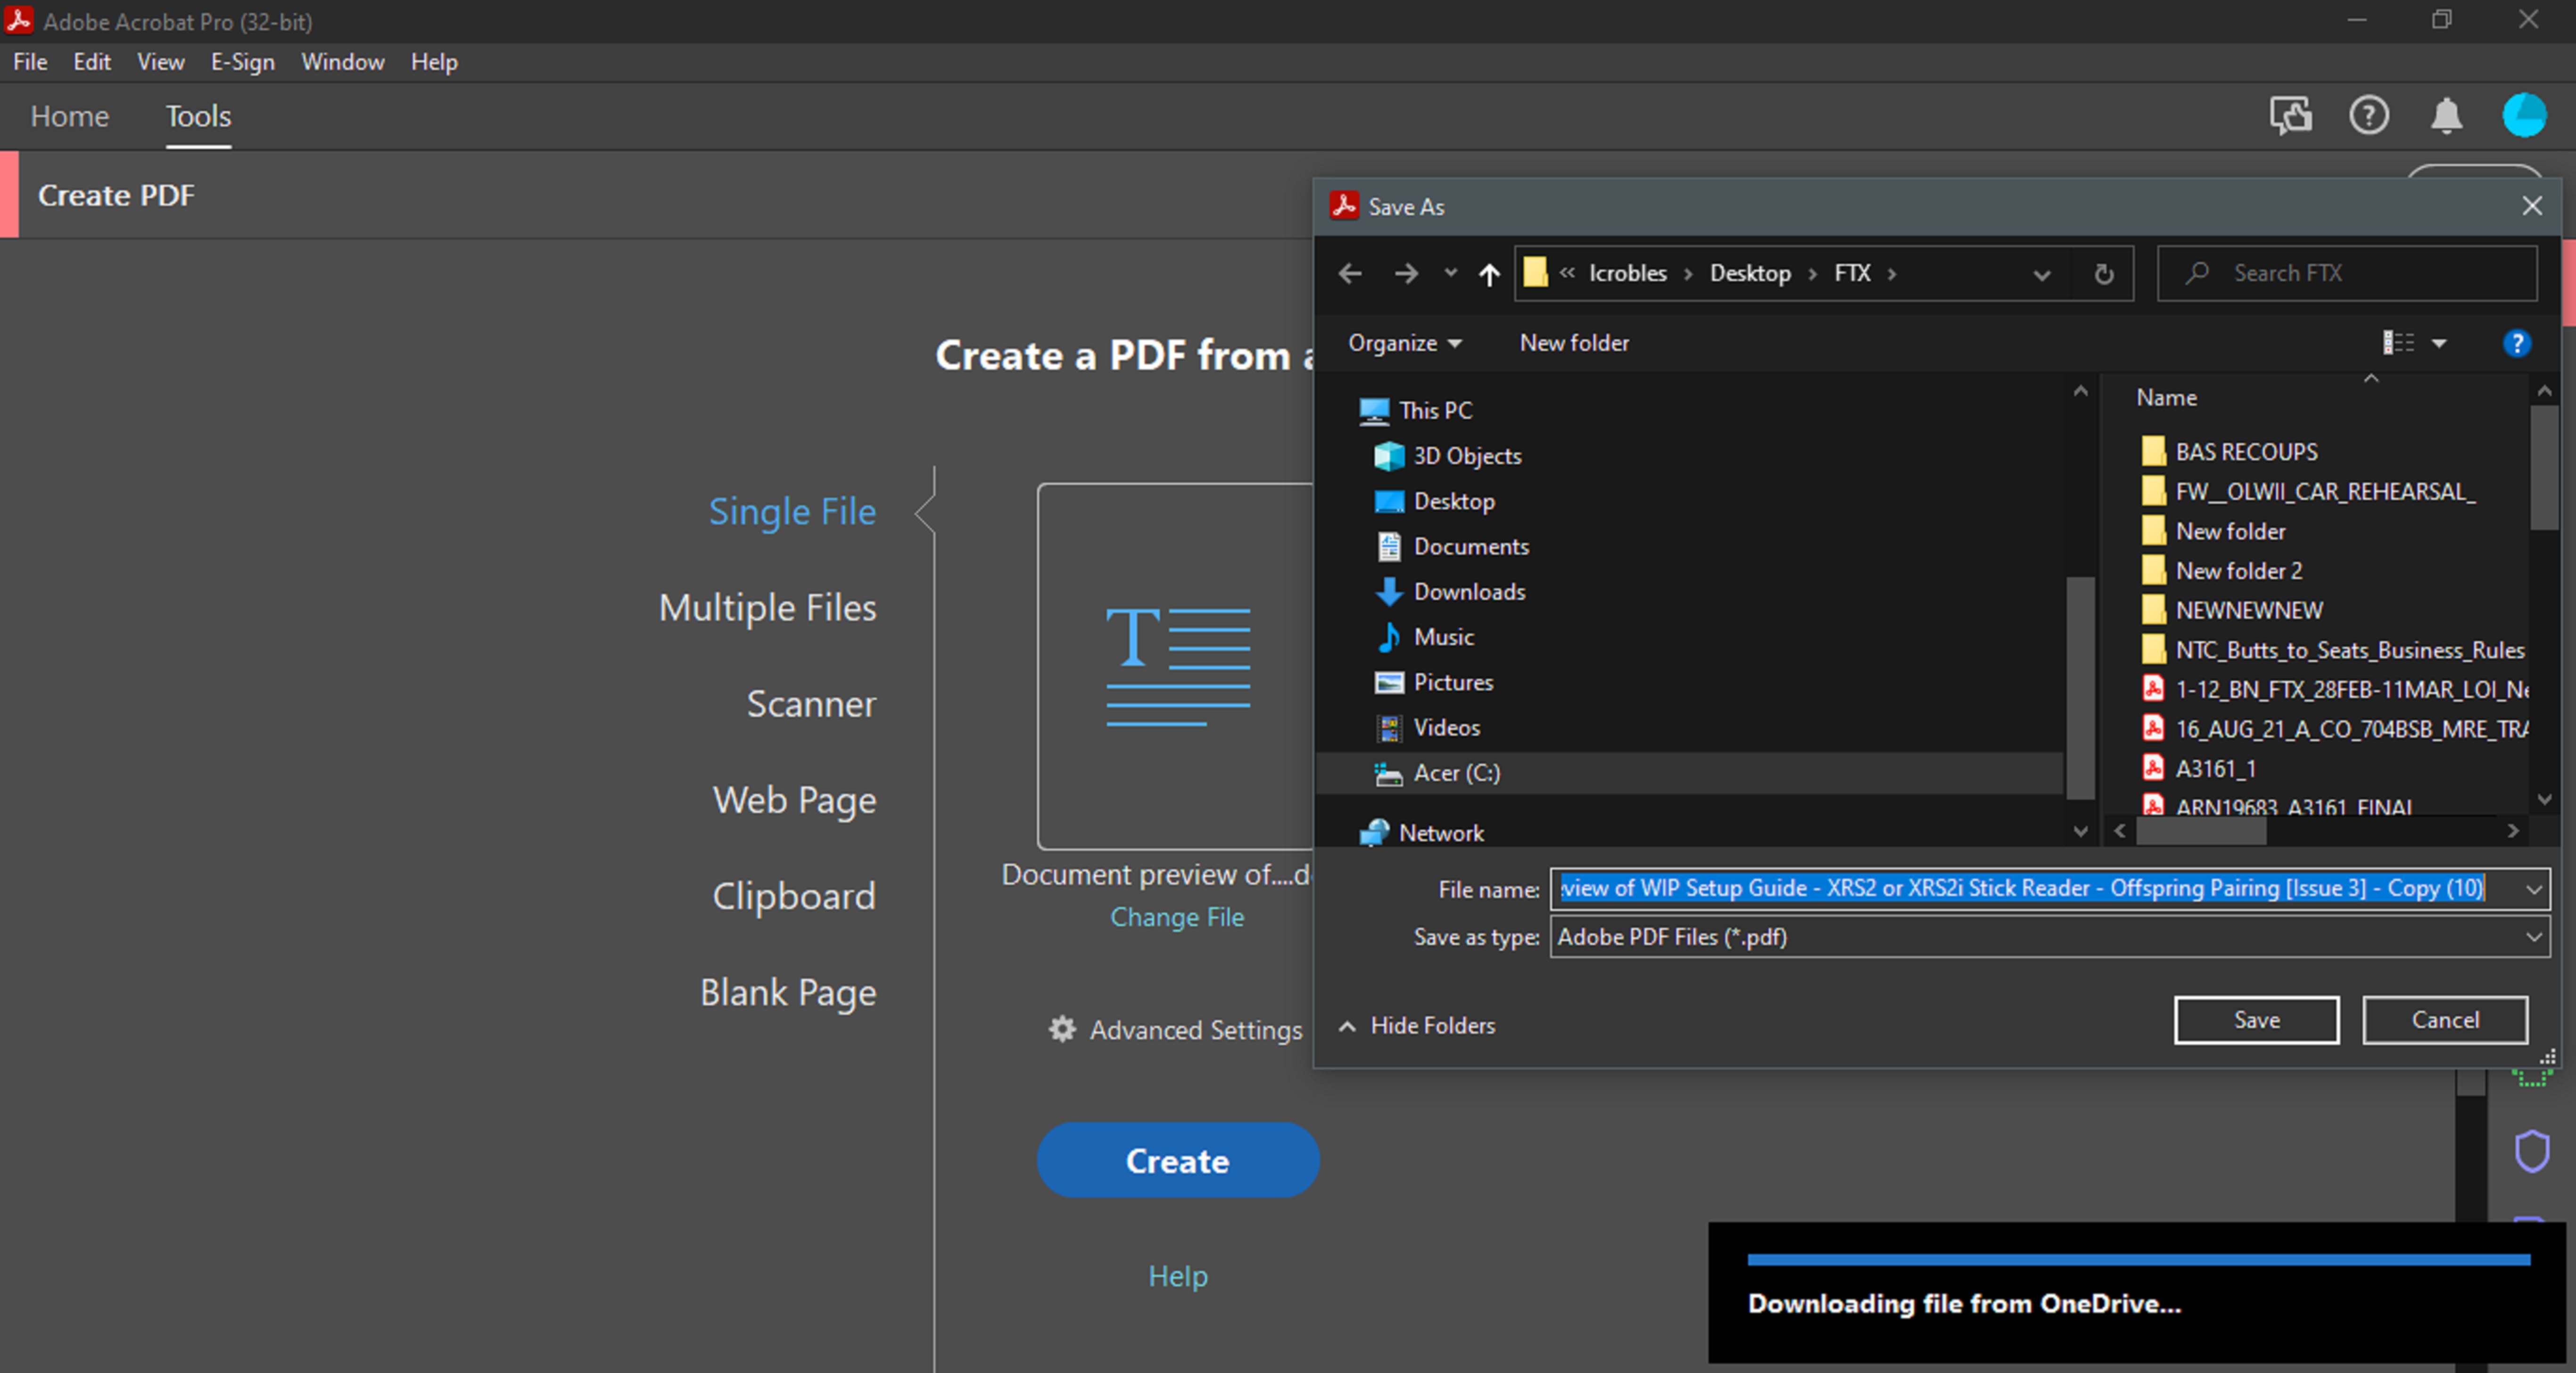Open the feedback/share icon near the top right
The image size is (2576, 1373).
tap(2290, 115)
